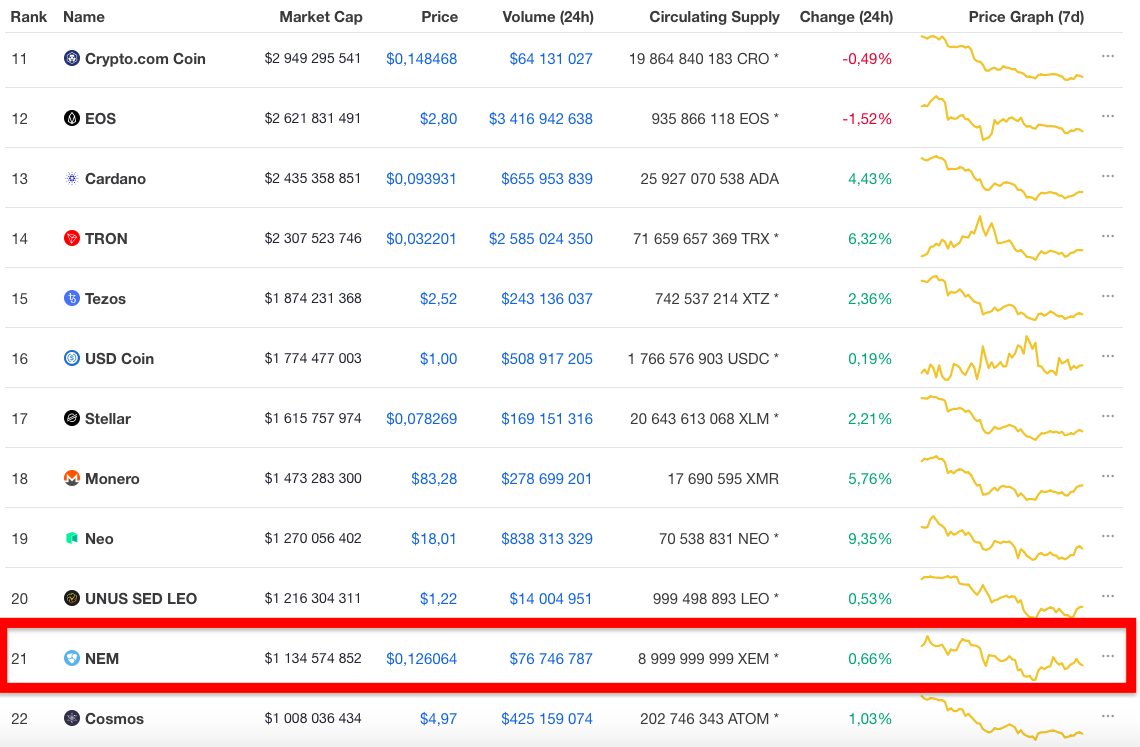
Task: Click the $655 953 839 volume link
Action: click(x=547, y=179)
